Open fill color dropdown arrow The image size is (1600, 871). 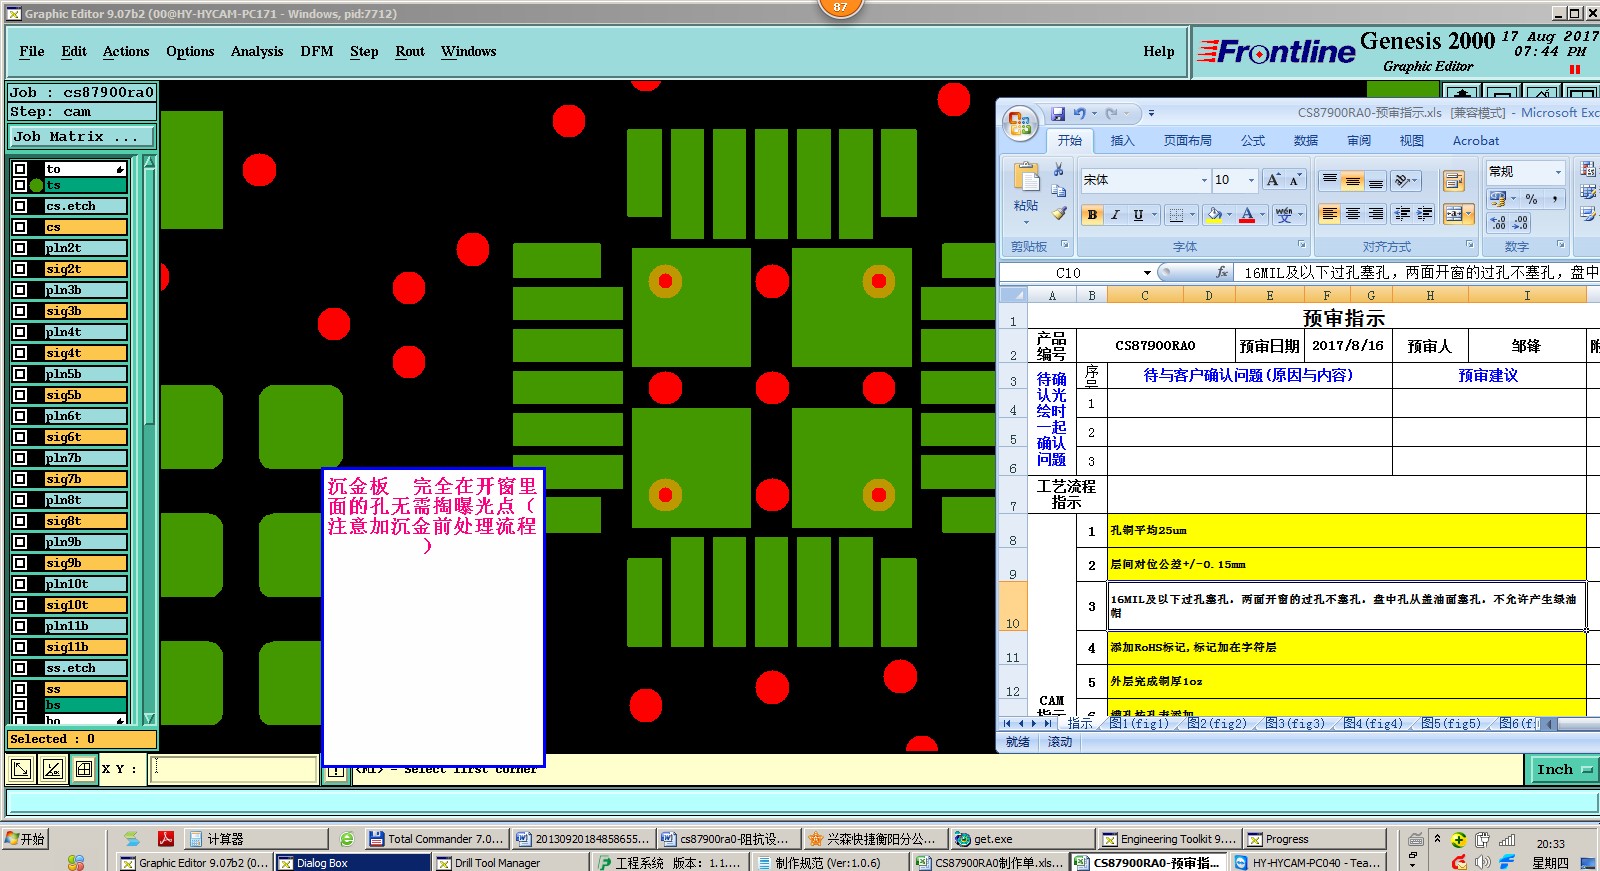click(x=1229, y=215)
